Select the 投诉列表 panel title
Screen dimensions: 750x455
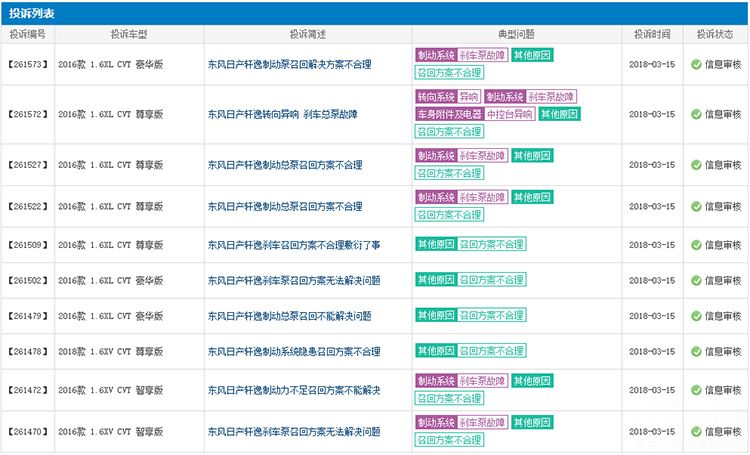point(31,12)
